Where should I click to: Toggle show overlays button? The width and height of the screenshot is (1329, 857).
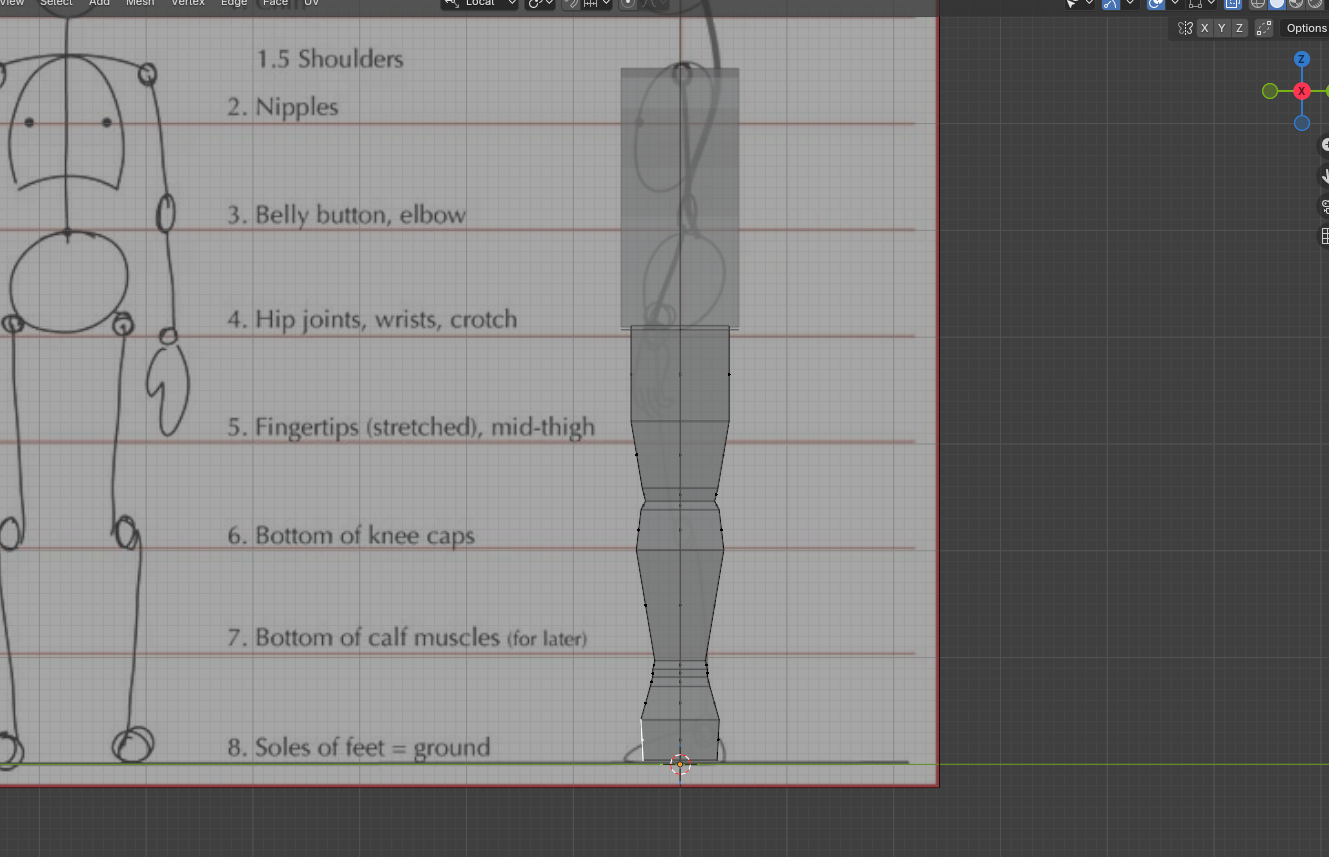coord(1156,3)
